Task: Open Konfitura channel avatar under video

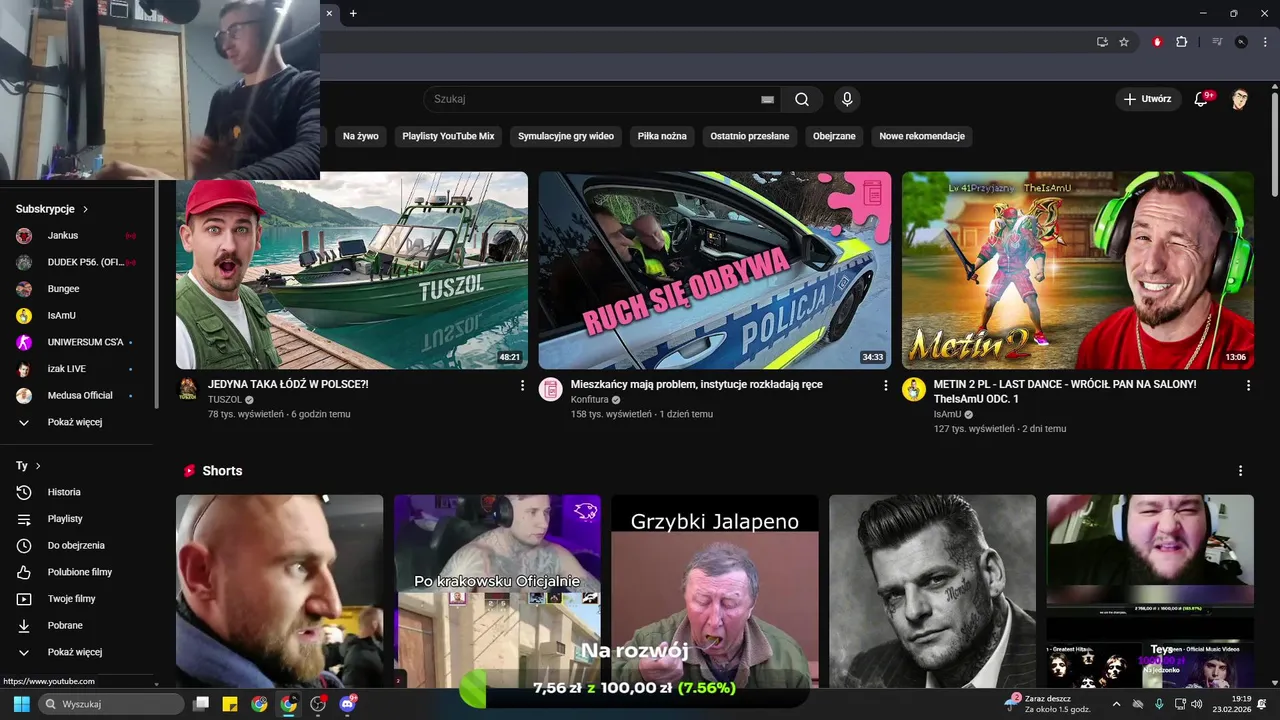Action: pos(551,389)
